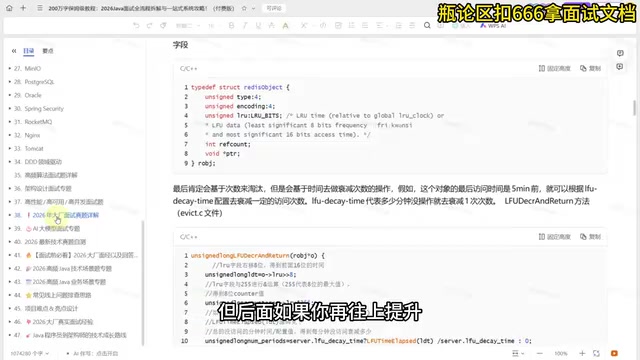Open the page layout dropdown in status bar
640x360 pixels.
click(518, 353)
